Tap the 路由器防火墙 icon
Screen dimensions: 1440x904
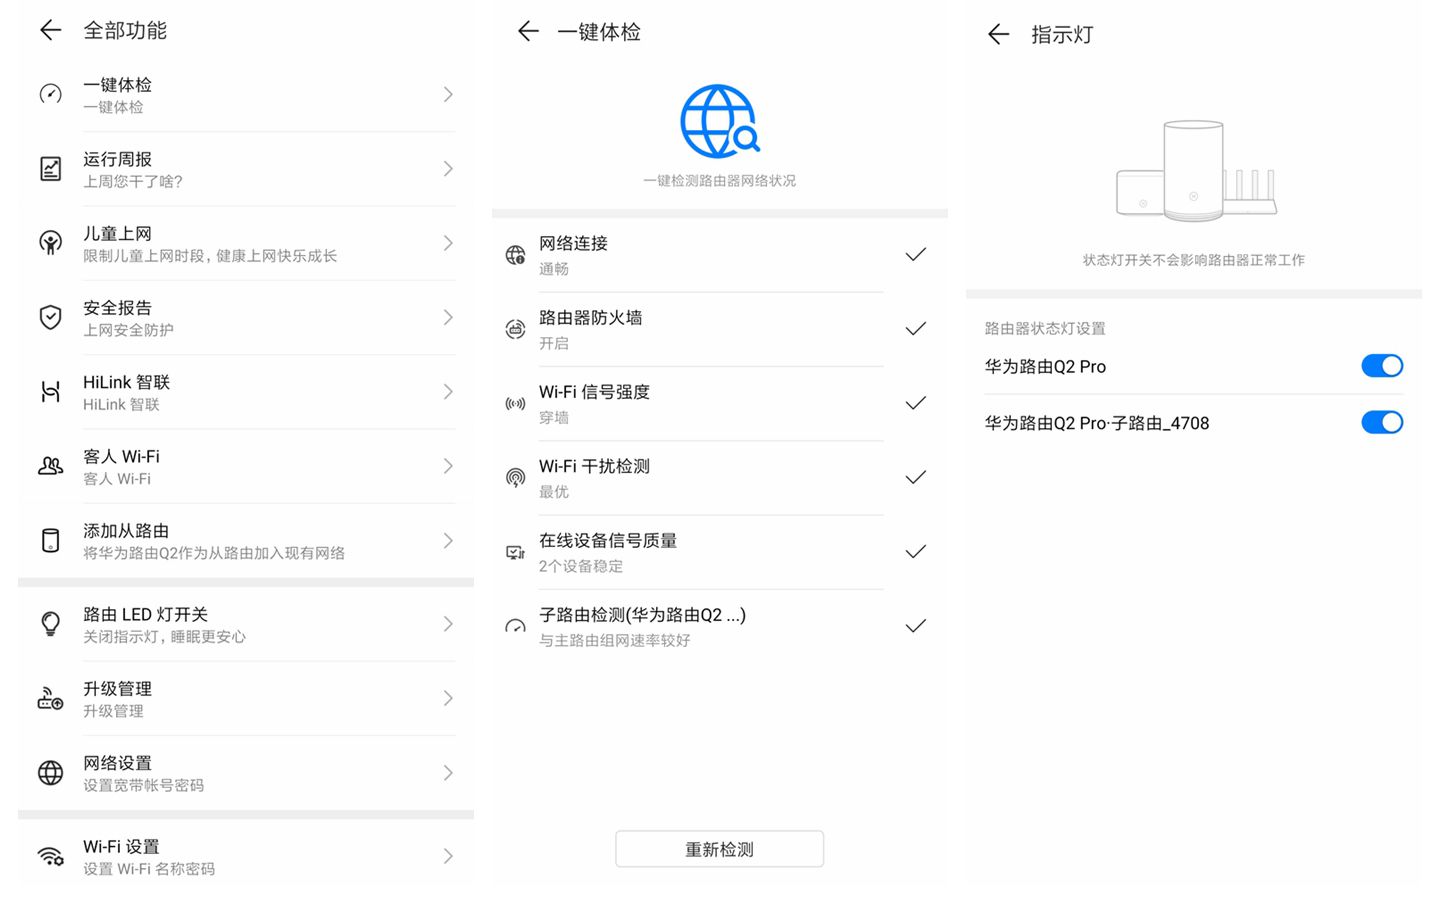tap(515, 329)
